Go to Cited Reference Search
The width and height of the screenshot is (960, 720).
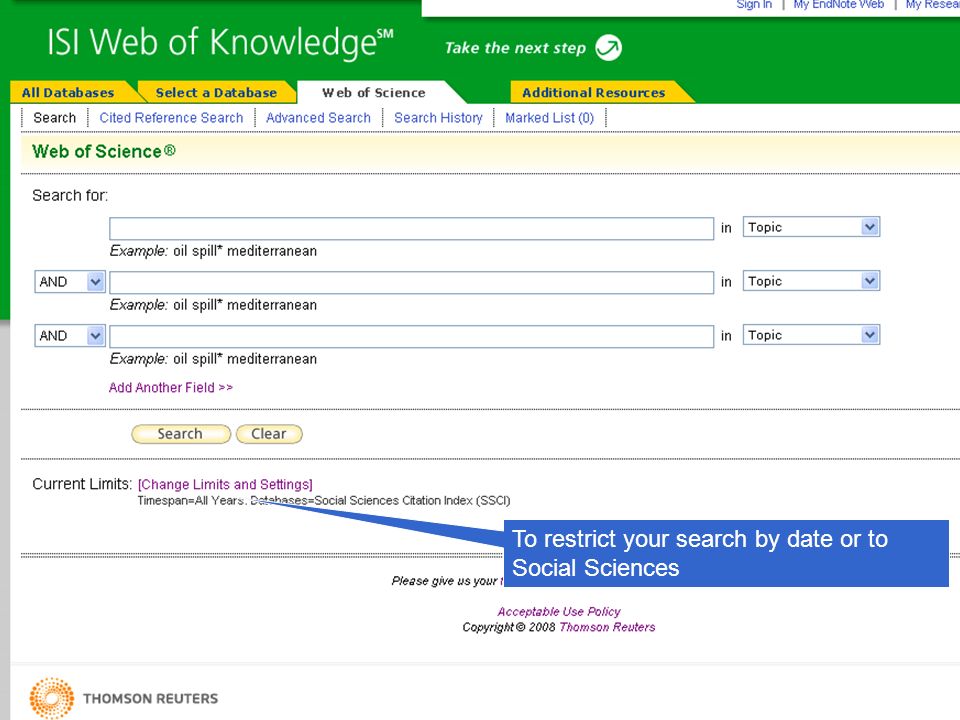(171, 118)
